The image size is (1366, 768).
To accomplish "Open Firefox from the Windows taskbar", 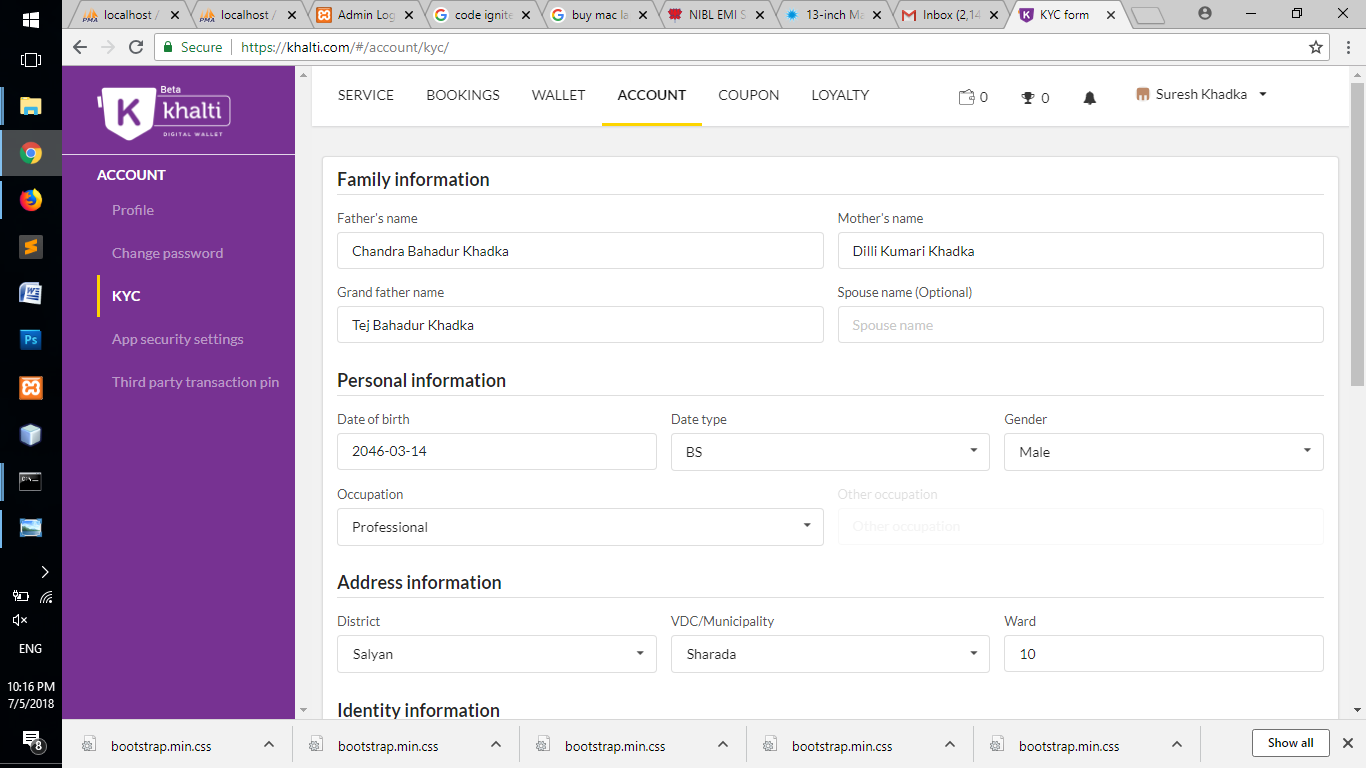I will tap(31, 200).
